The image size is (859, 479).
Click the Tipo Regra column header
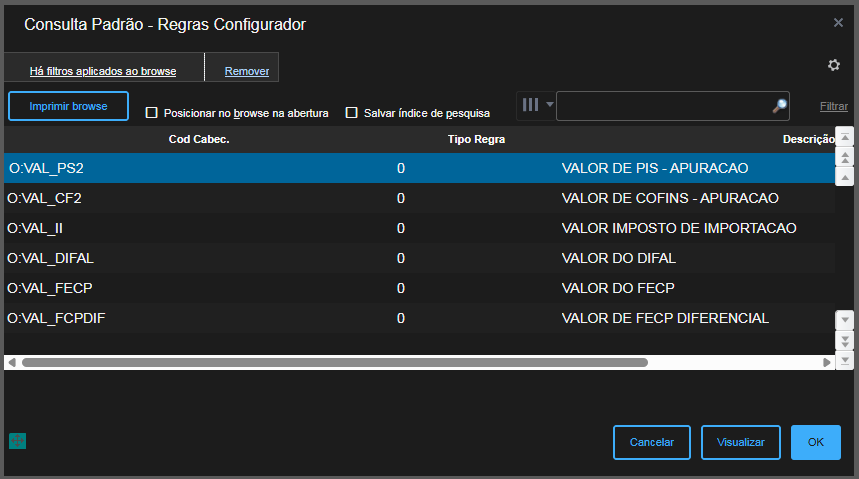476,139
